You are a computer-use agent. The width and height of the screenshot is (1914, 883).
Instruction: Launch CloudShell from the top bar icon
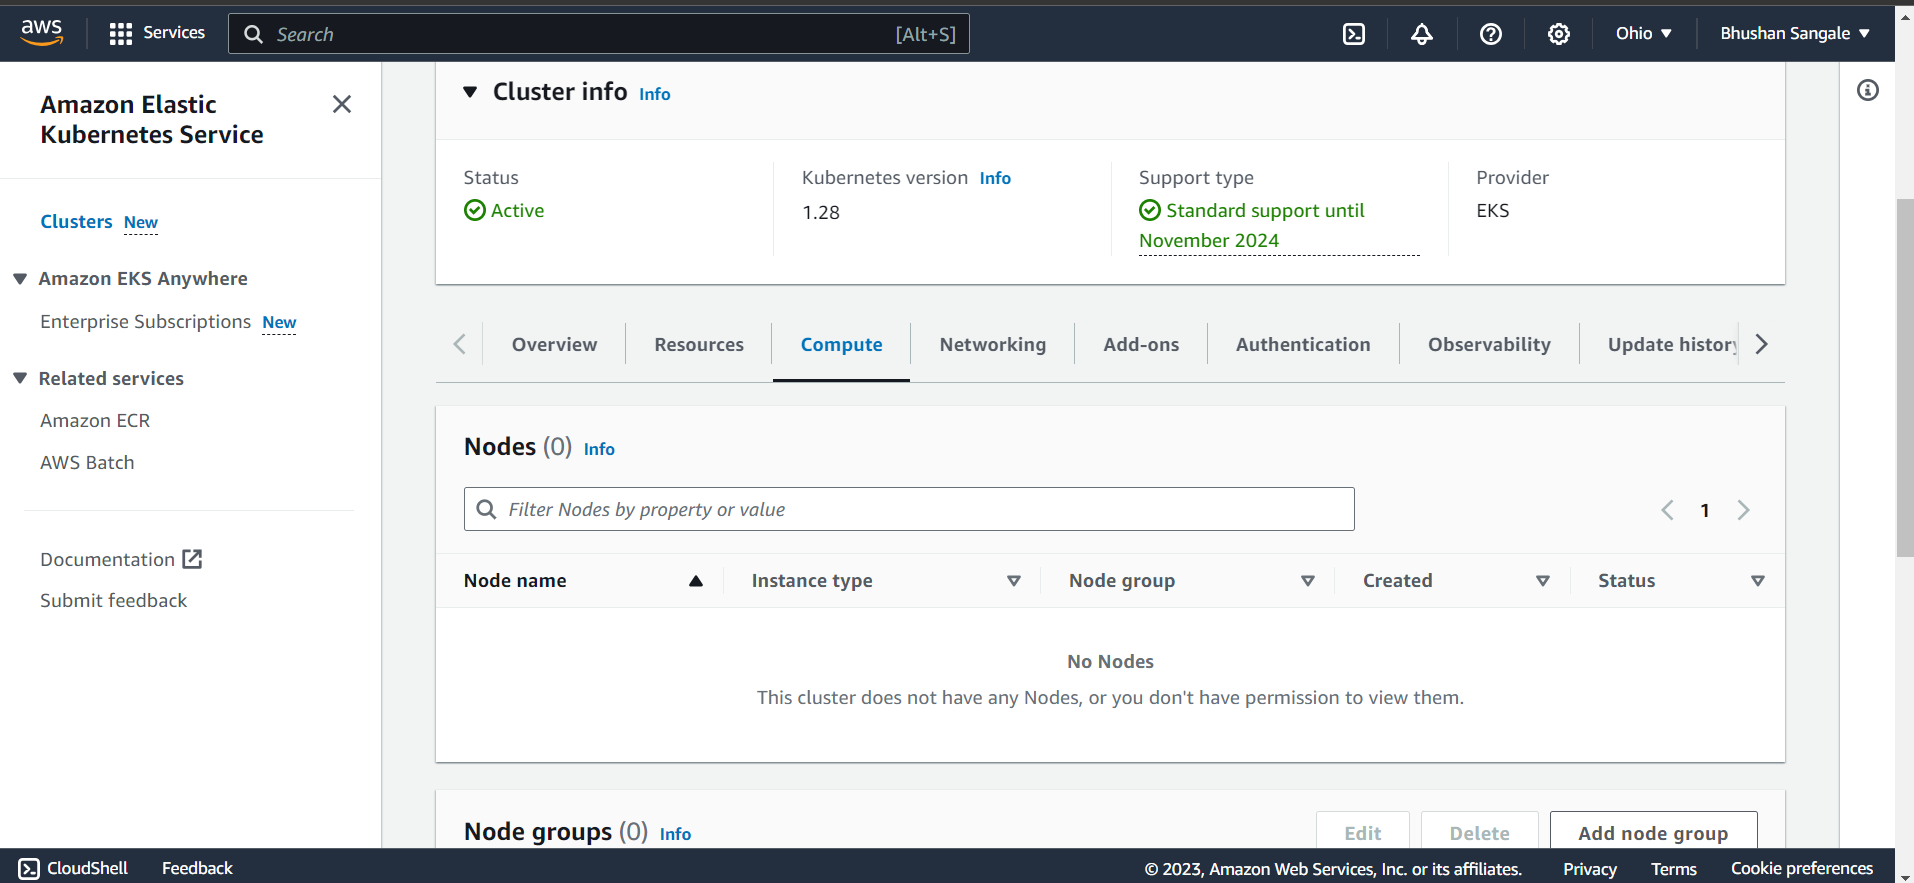click(x=1354, y=34)
